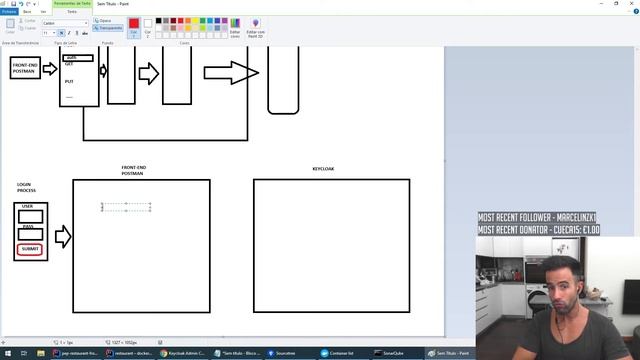This screenshot has width=640, height=360.
Task: Toggle underline formatting
Action: click(x=77, y=33)
